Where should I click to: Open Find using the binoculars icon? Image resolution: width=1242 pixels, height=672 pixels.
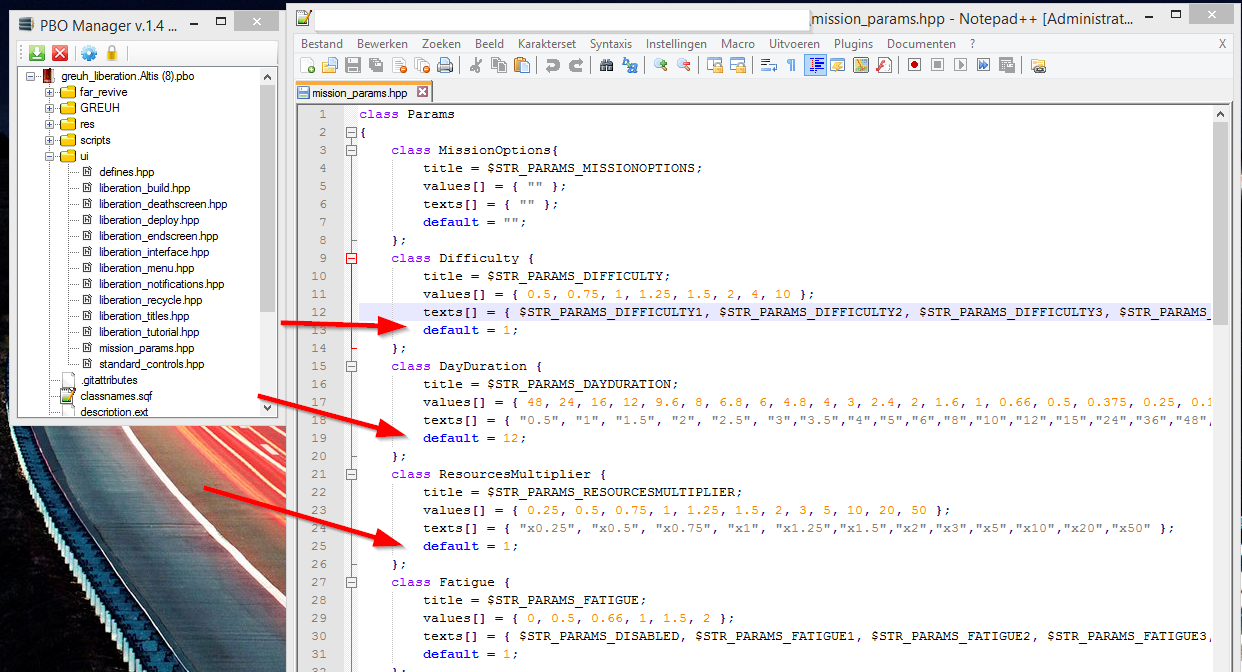[x=607, y=65]
